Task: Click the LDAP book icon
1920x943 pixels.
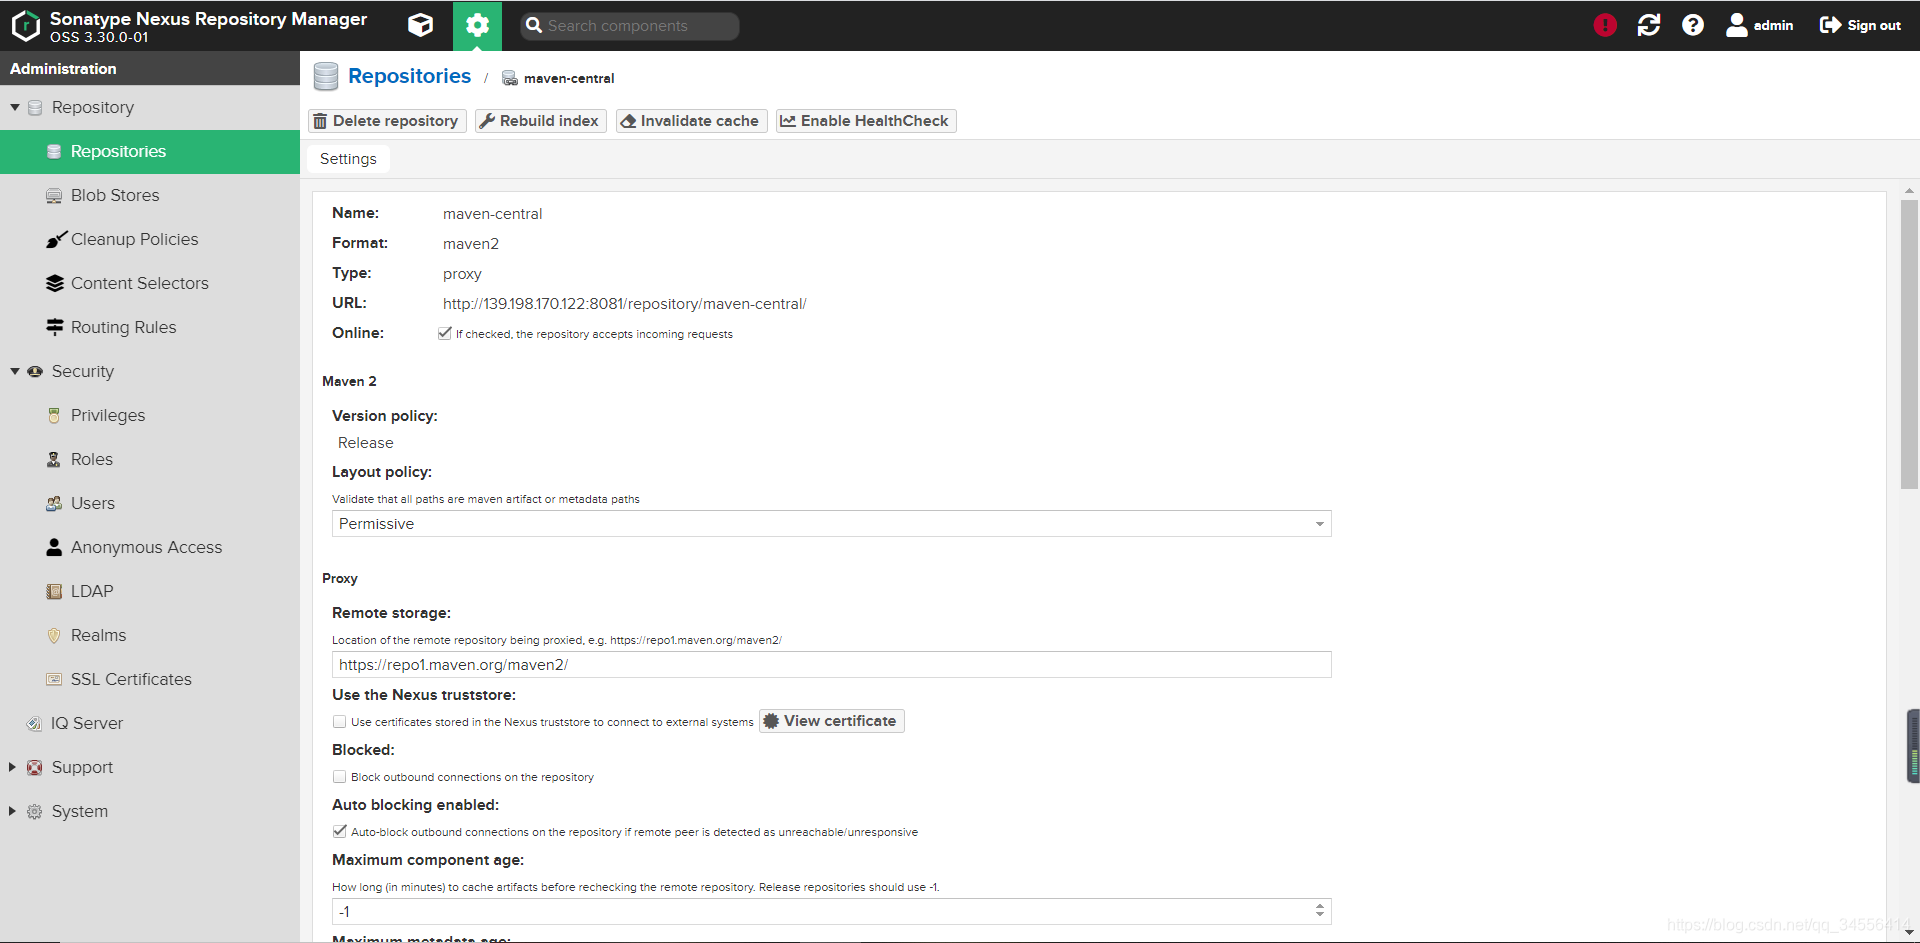Action: click(x=54, y=591)
